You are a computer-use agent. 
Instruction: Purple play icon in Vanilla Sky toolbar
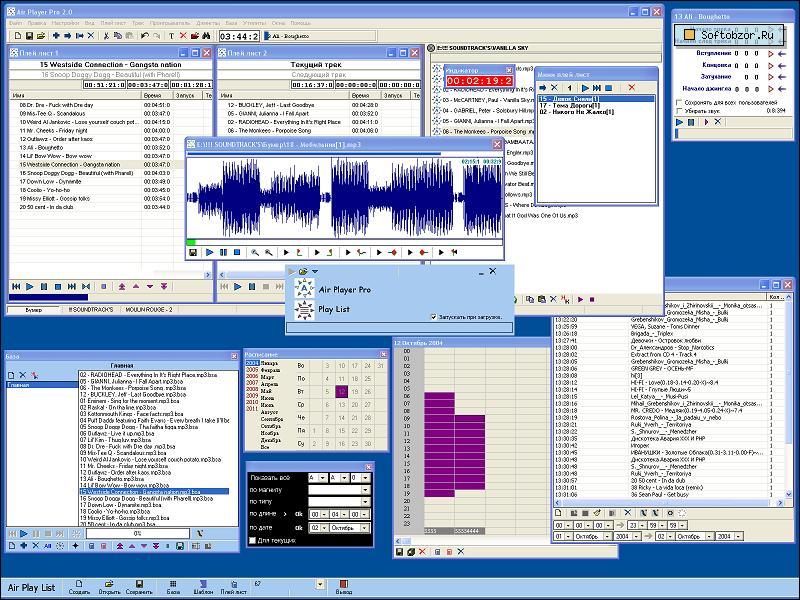pos(581,299)
